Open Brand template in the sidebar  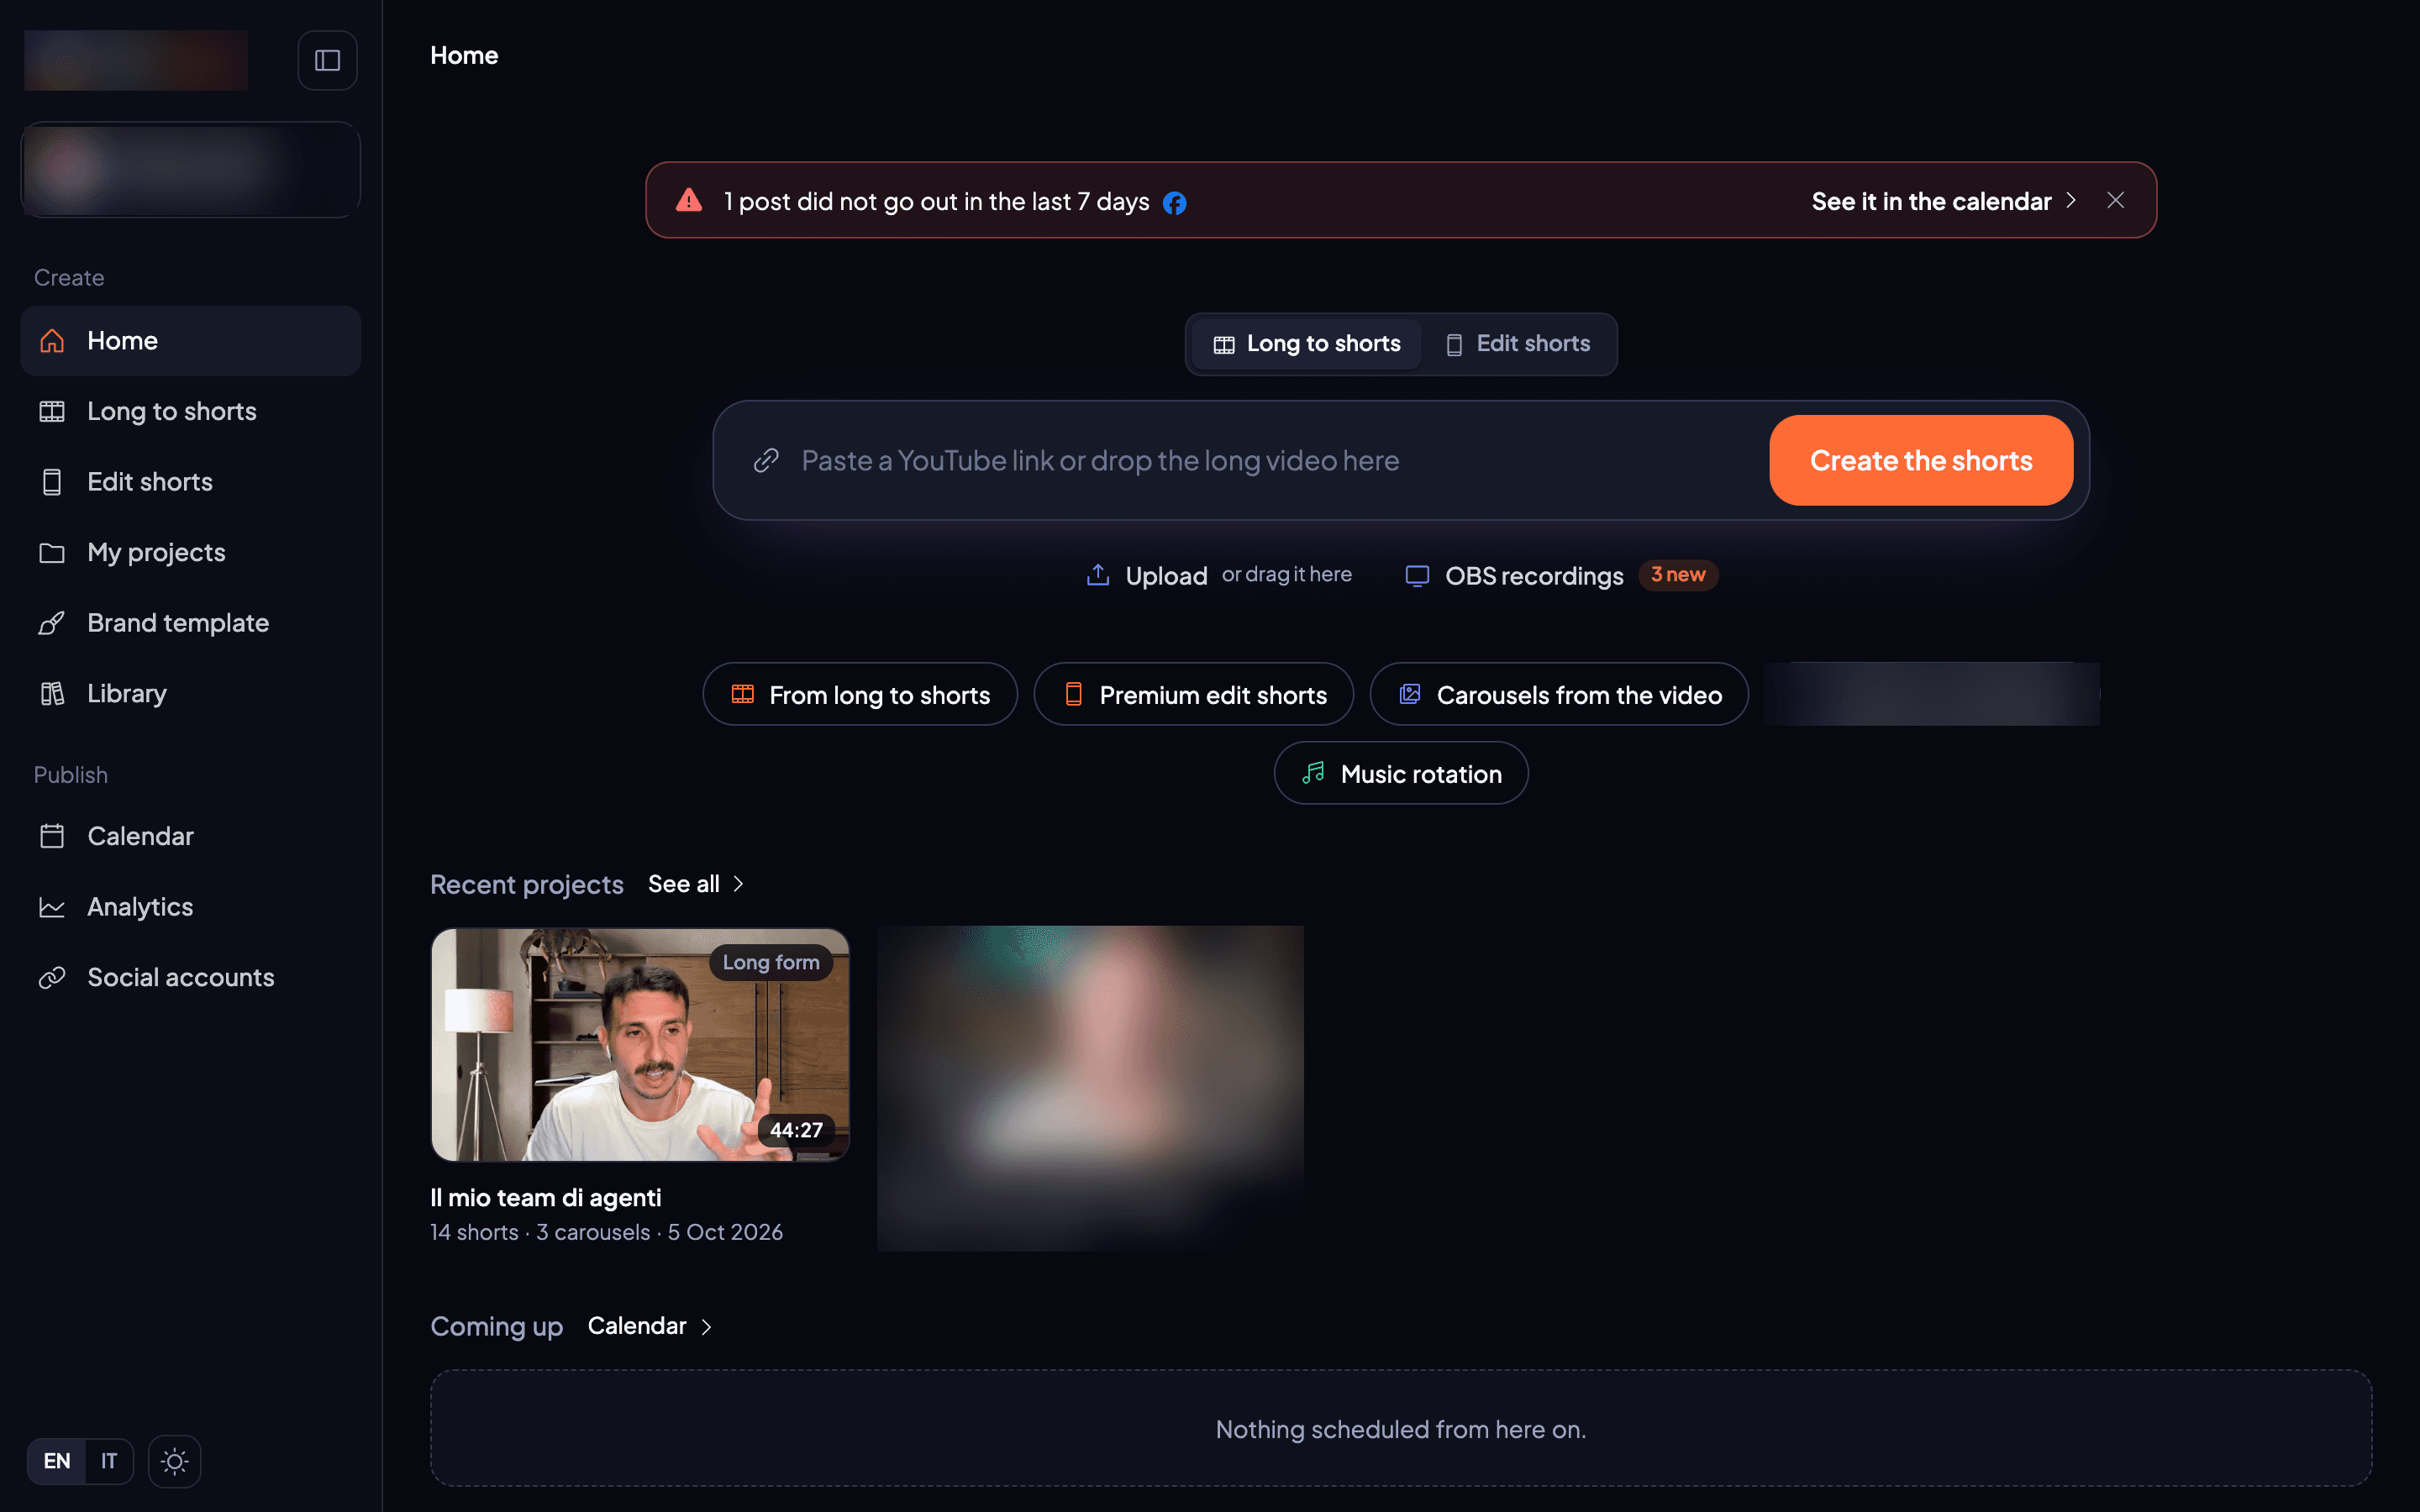191,623
